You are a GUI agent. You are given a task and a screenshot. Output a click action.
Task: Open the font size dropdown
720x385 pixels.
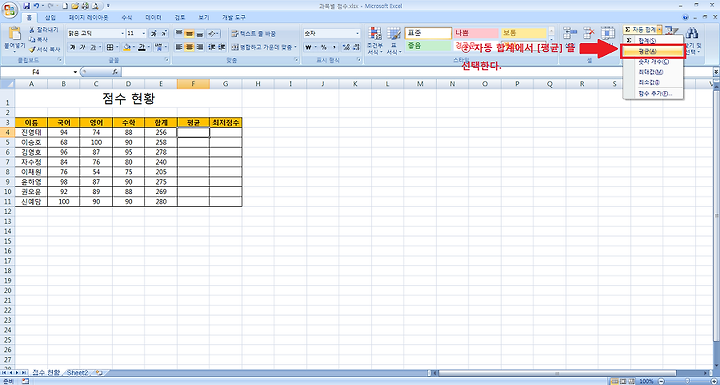pyautogui.click(x=144, y=34)
